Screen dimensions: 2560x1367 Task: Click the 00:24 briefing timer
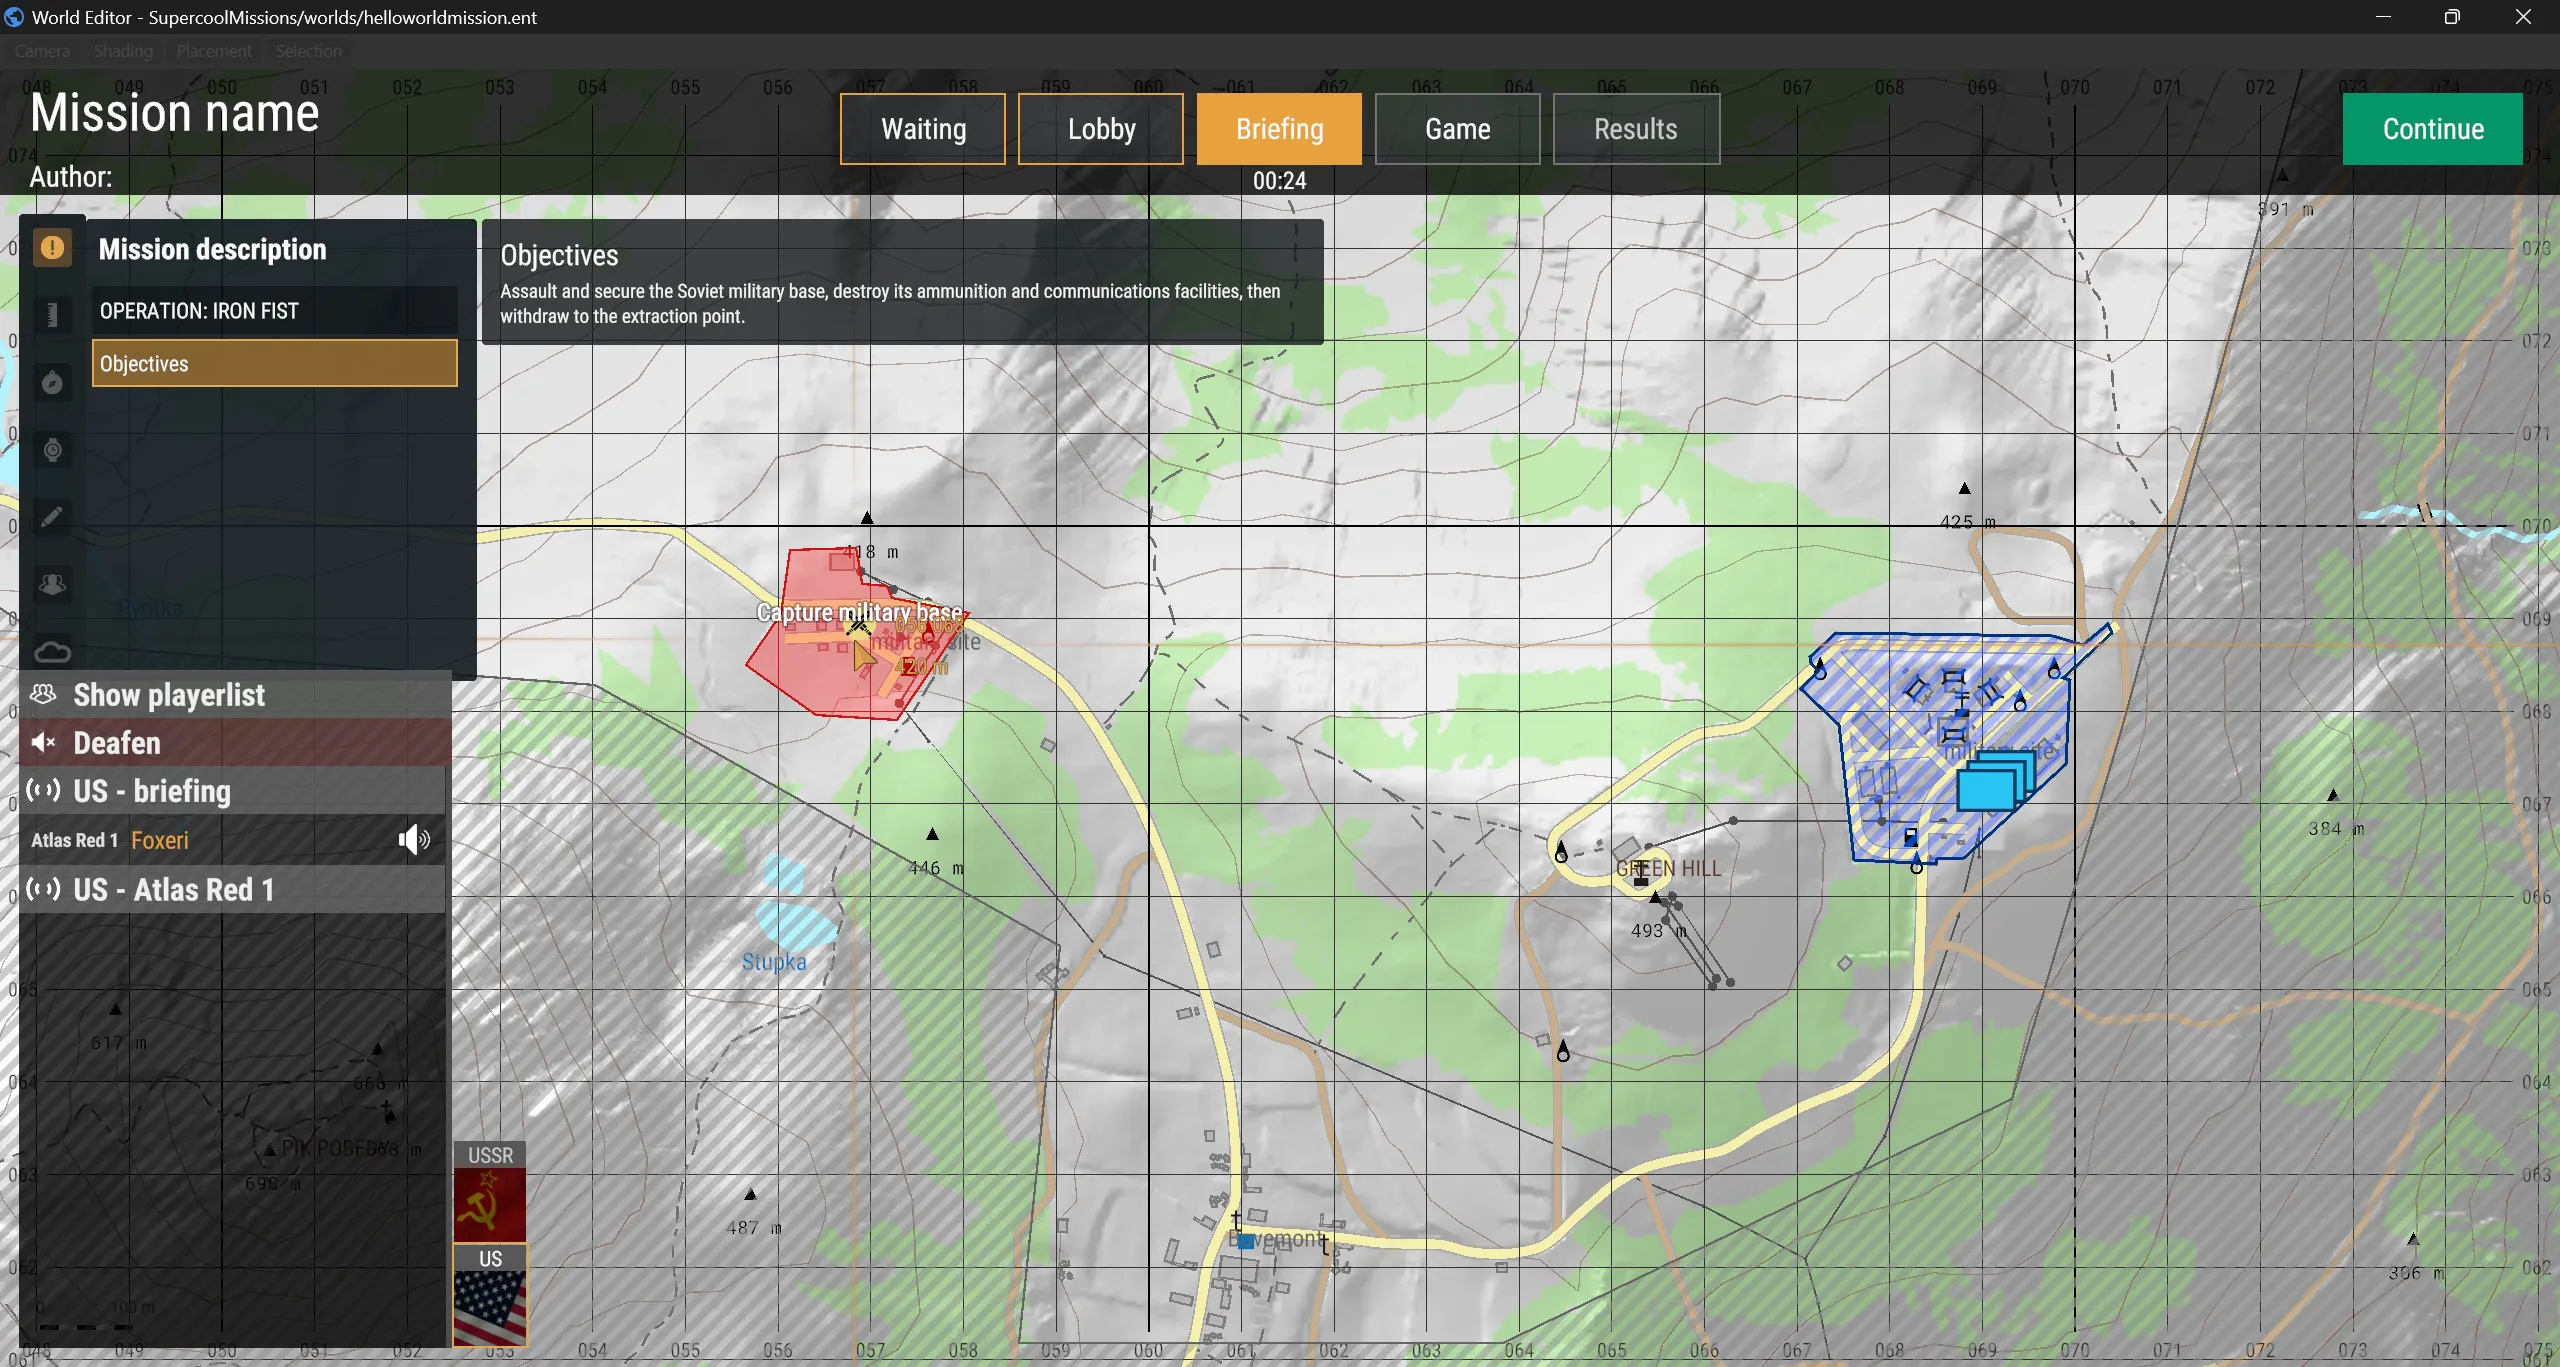click(1279, 181)
